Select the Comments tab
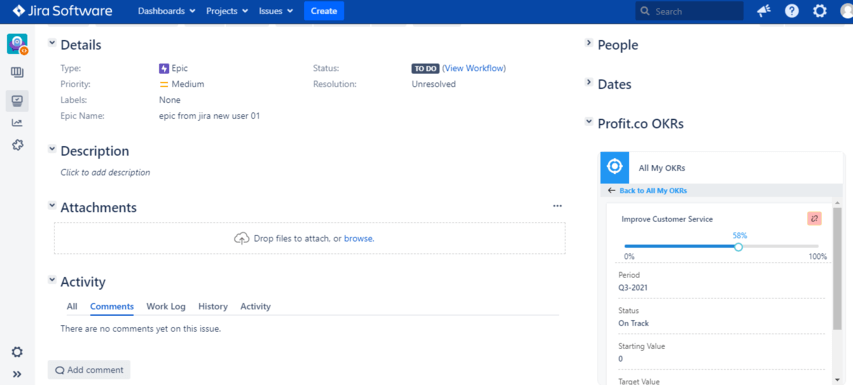The image size is (853, 385). [112, 307]
